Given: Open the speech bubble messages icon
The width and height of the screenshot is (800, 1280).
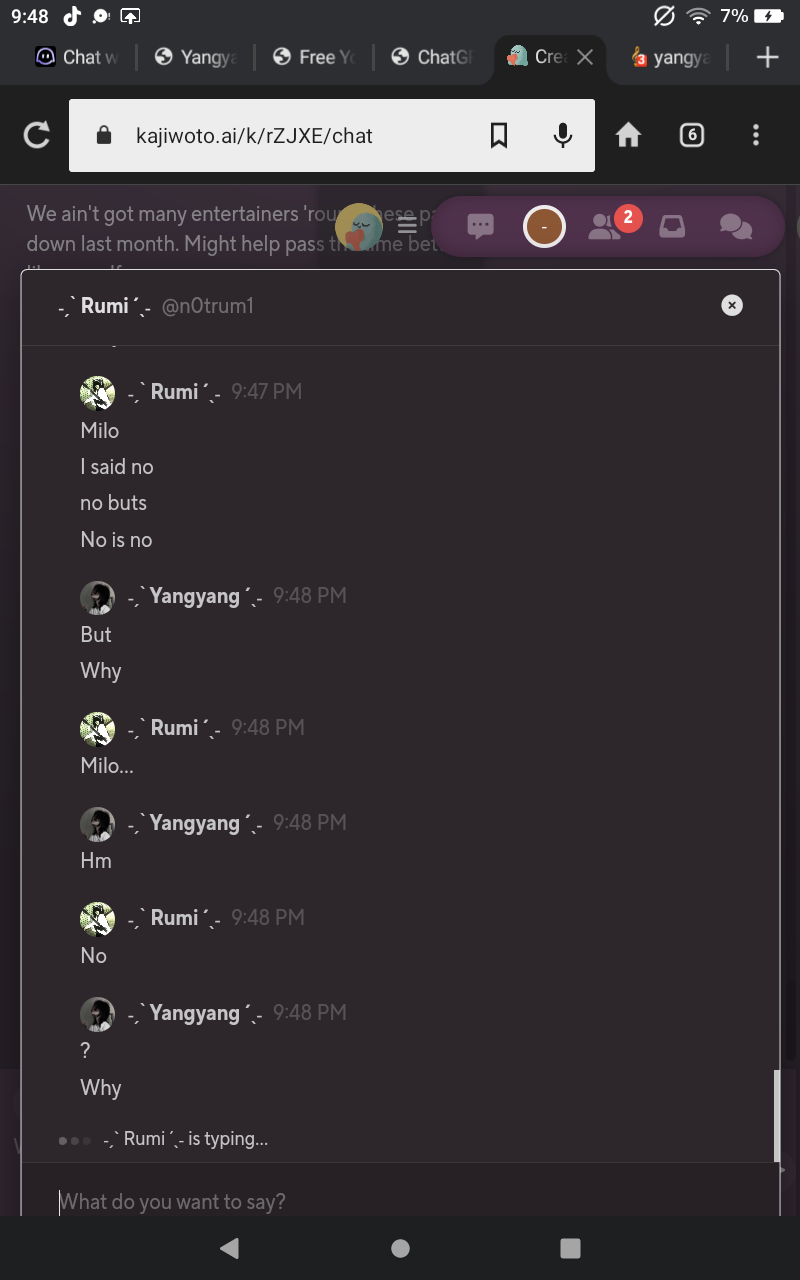Looking at the screenshot, I should pyautogui.click(x=481, y=227).
